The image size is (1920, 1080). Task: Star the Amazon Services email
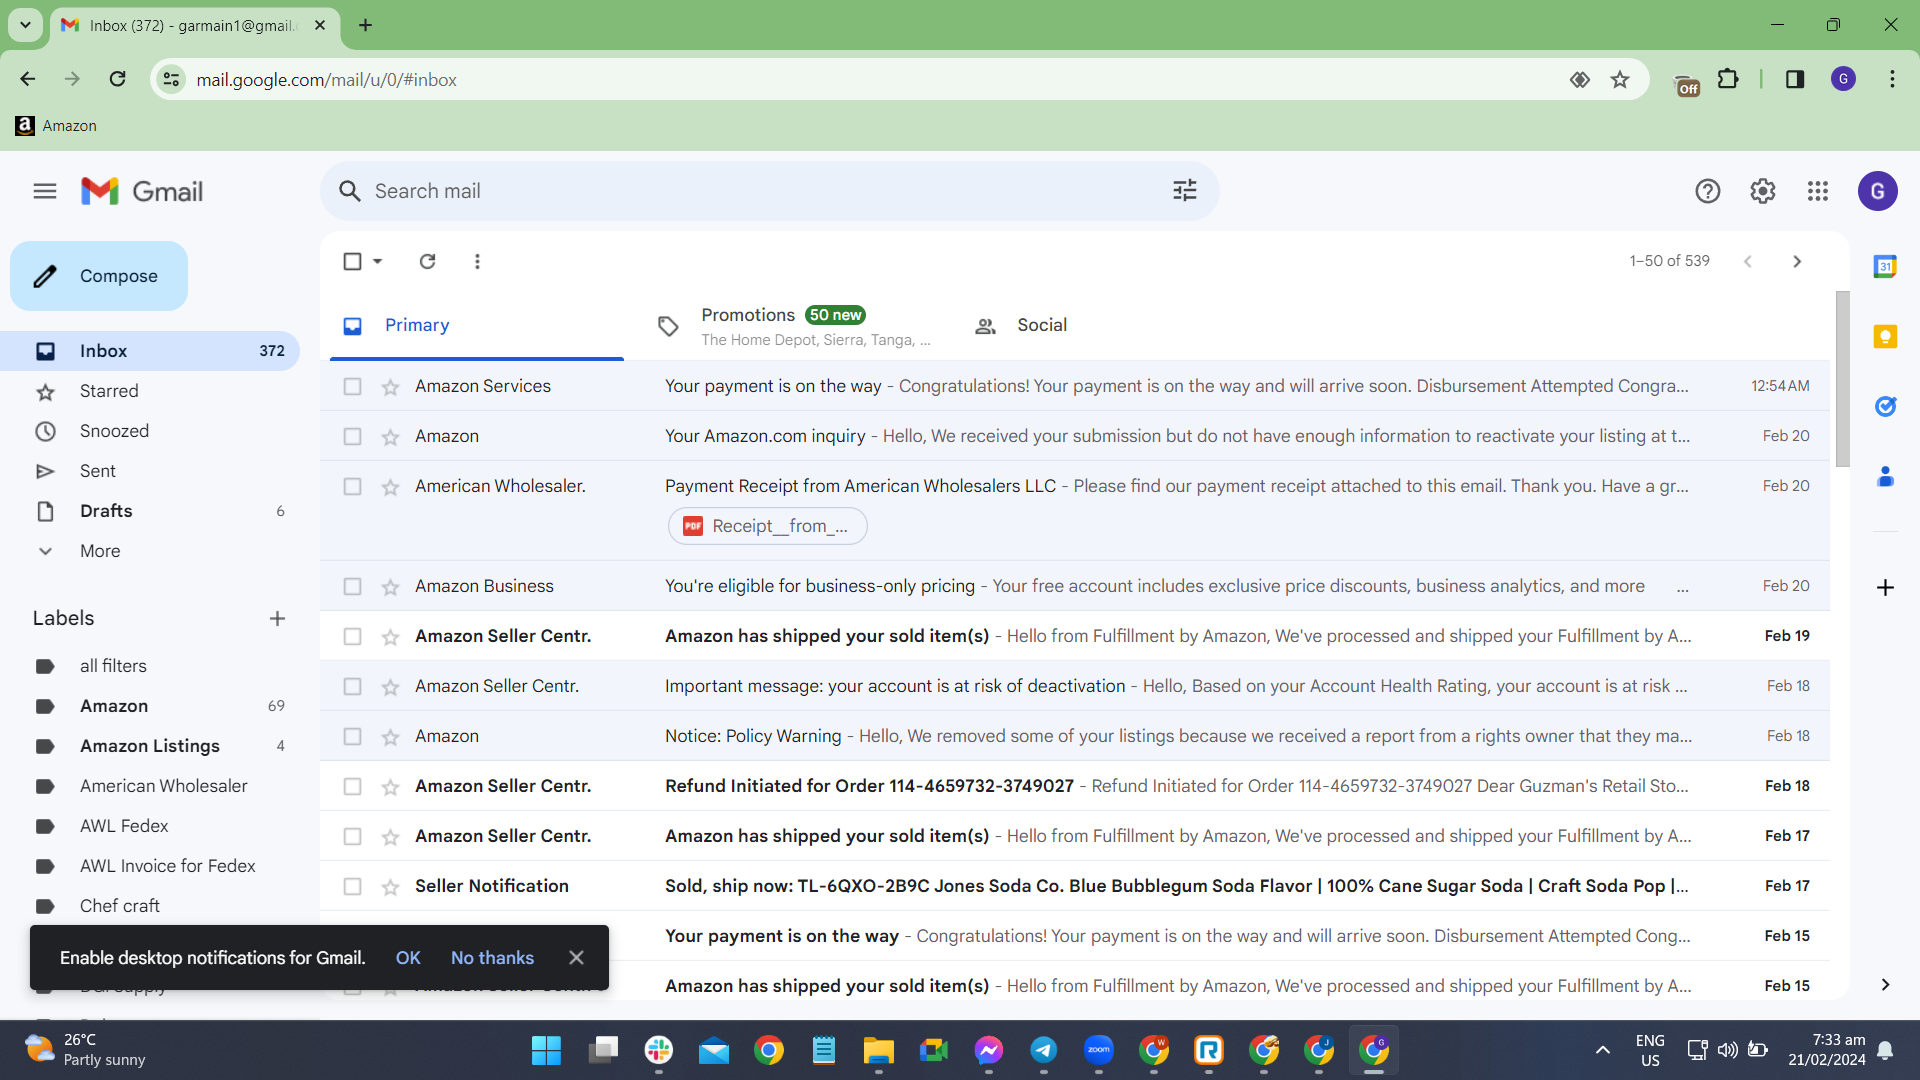(390, 387)
